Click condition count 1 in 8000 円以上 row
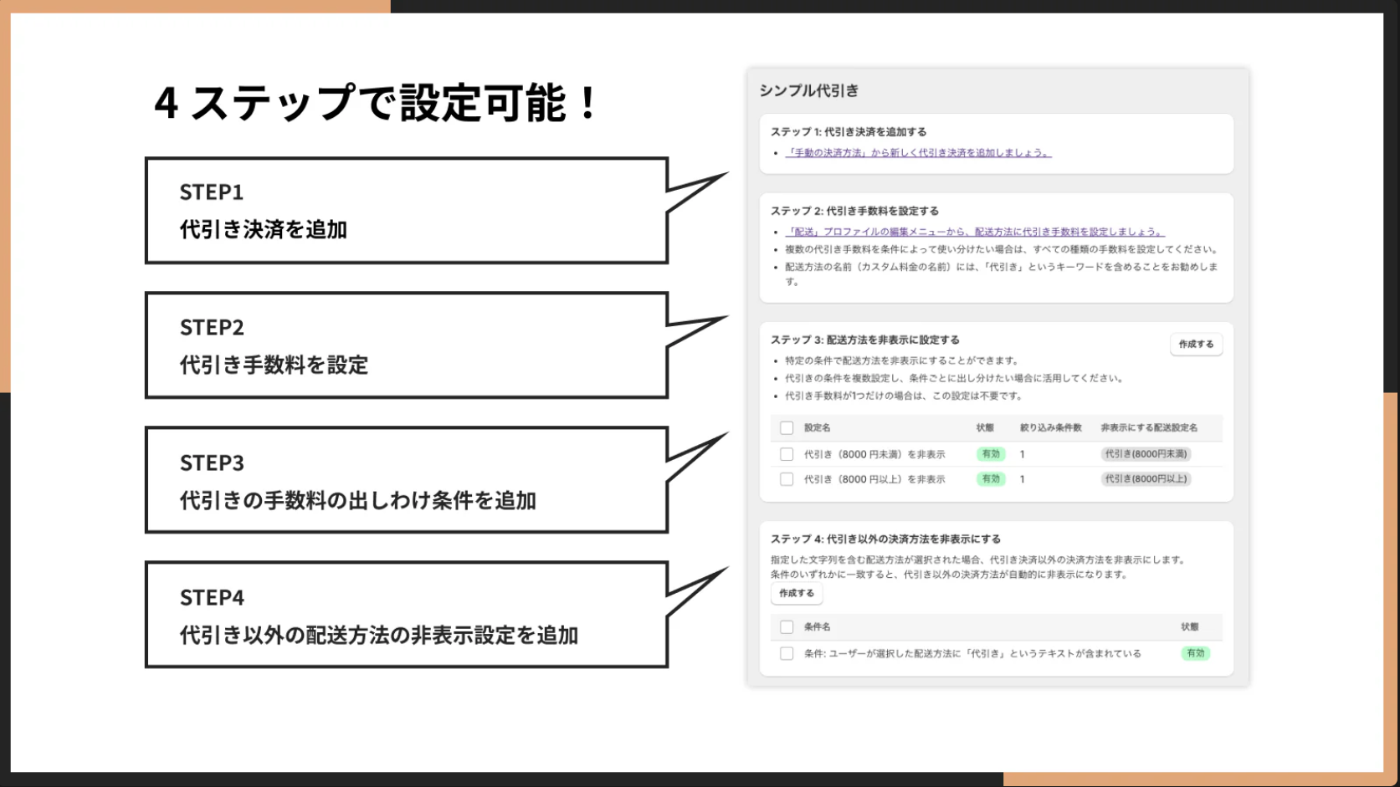 point(1022,479)
